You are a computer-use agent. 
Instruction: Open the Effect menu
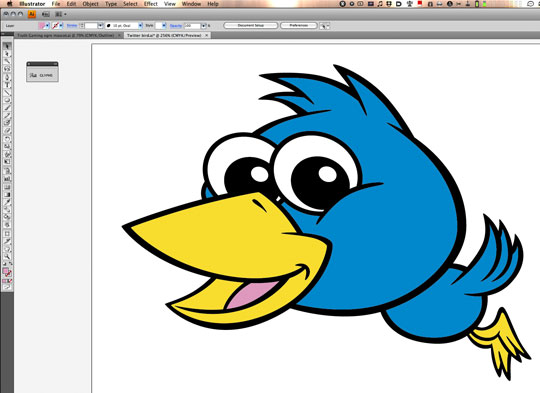[x=150, y=4]
